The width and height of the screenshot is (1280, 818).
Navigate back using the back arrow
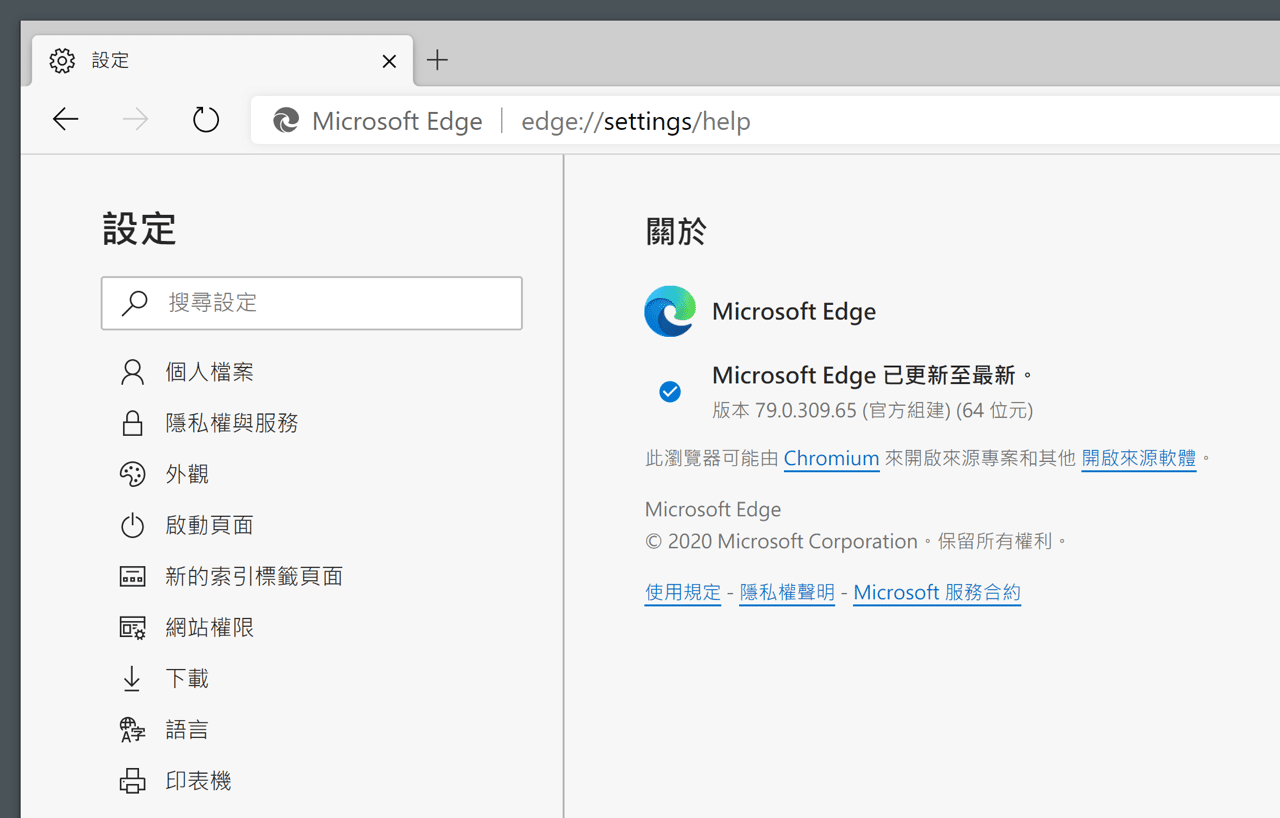(65, 119)
